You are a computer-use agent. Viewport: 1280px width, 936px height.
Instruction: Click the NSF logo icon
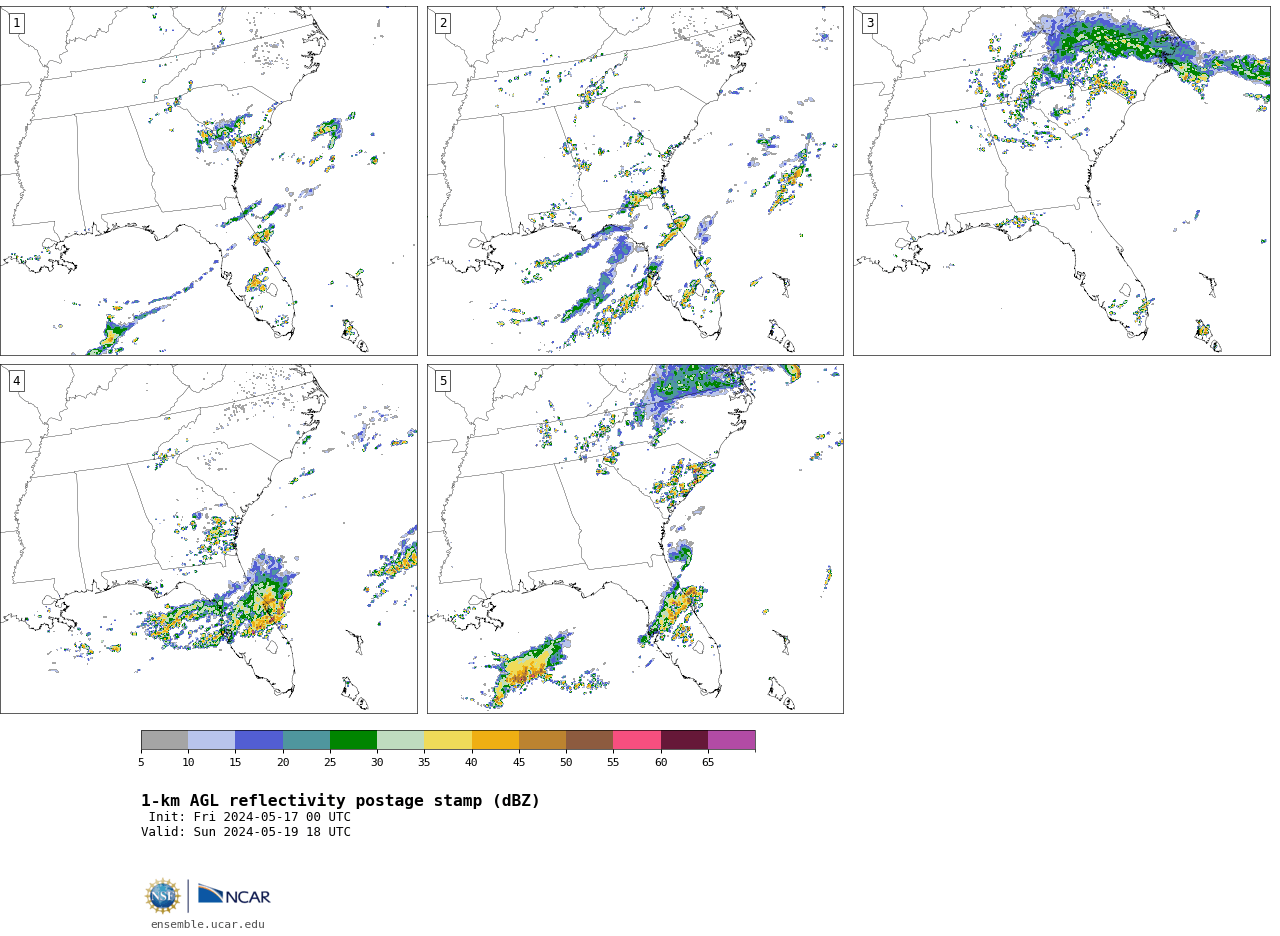(x=163, y=896)
